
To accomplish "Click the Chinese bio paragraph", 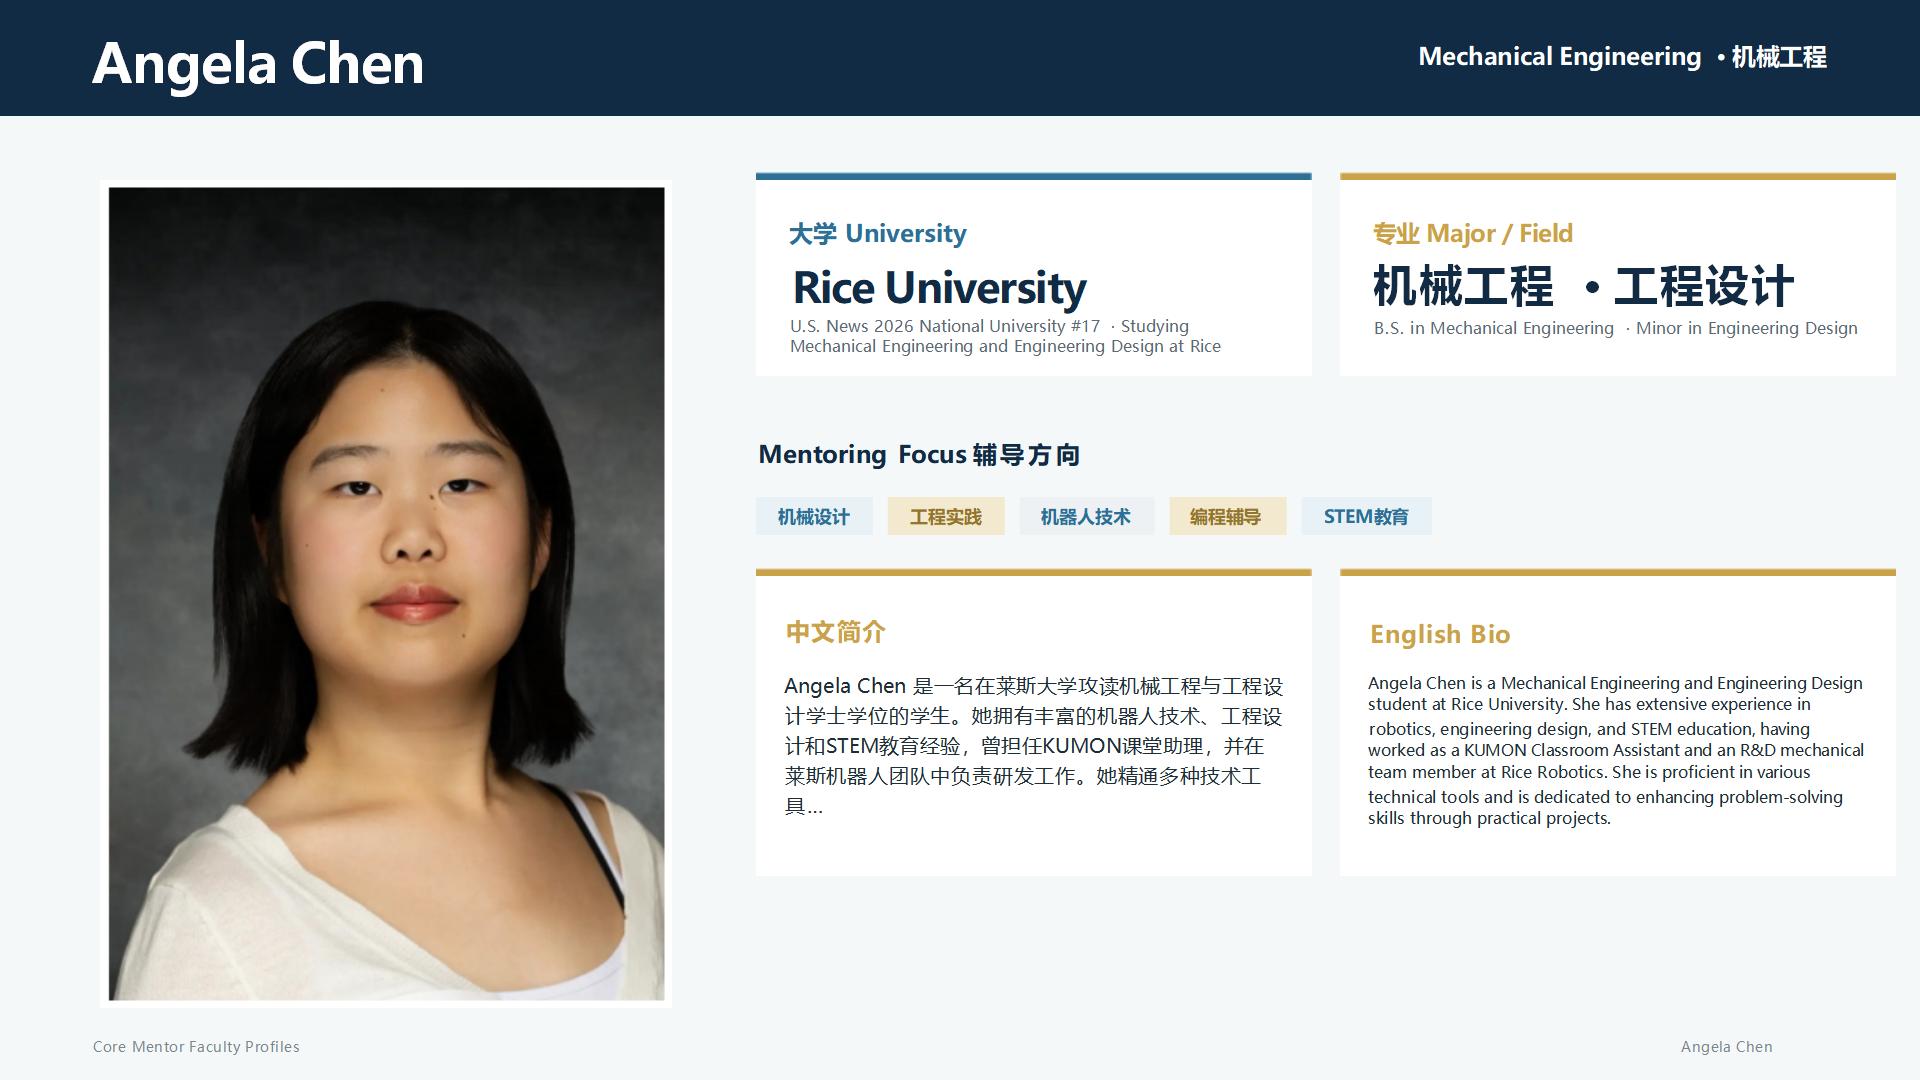I will [x=1033, y=746].
